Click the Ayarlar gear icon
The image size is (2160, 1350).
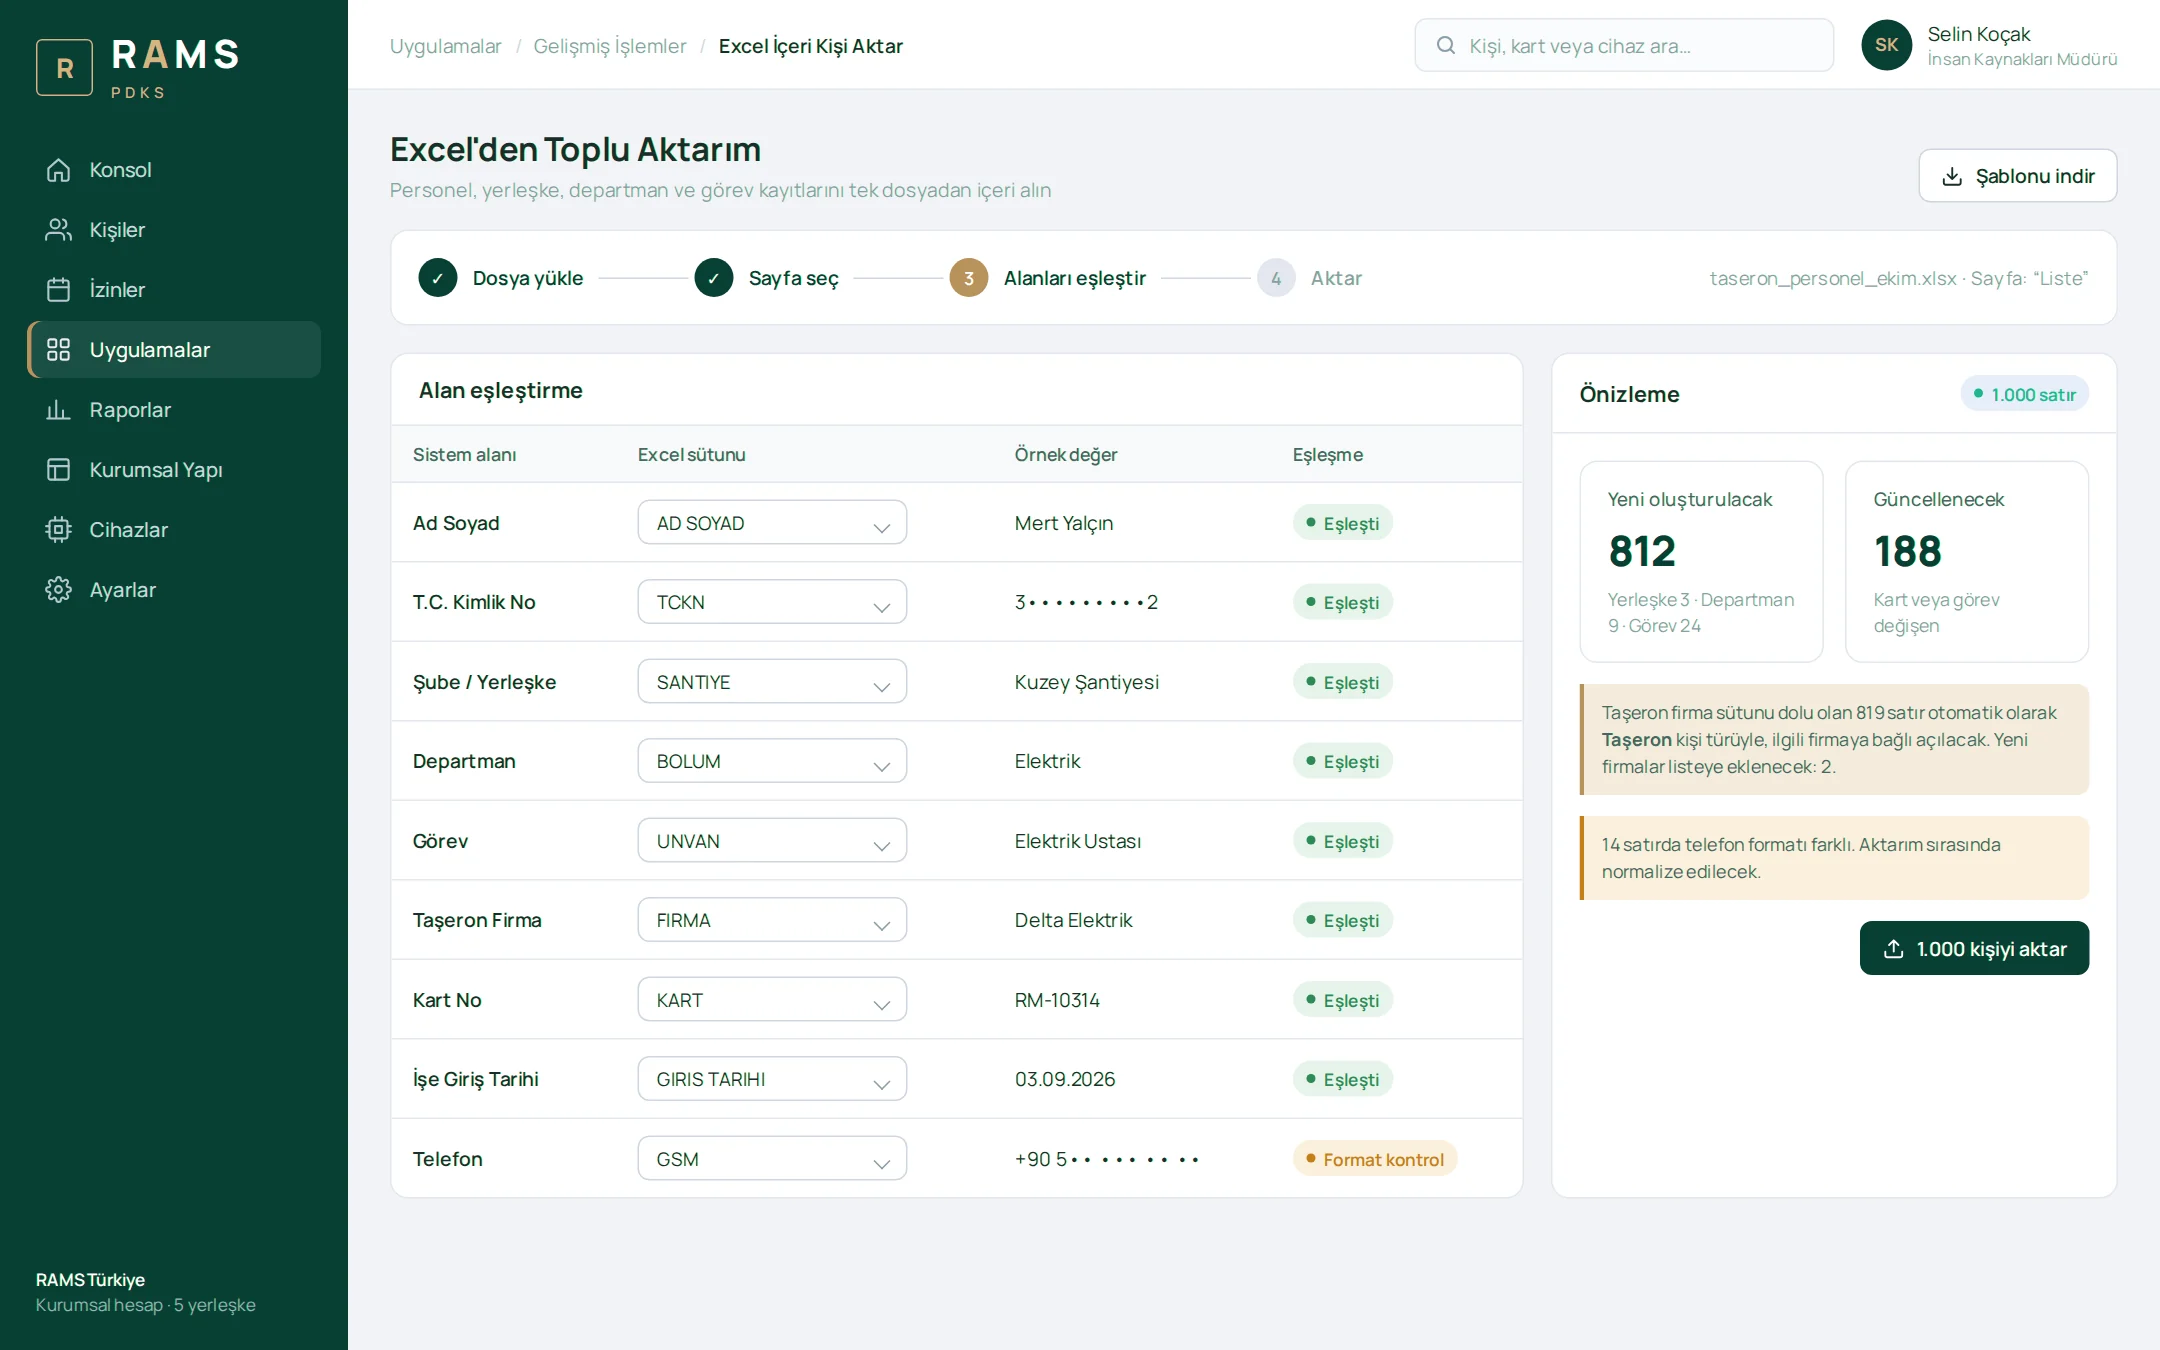click(x=58, y=590)
